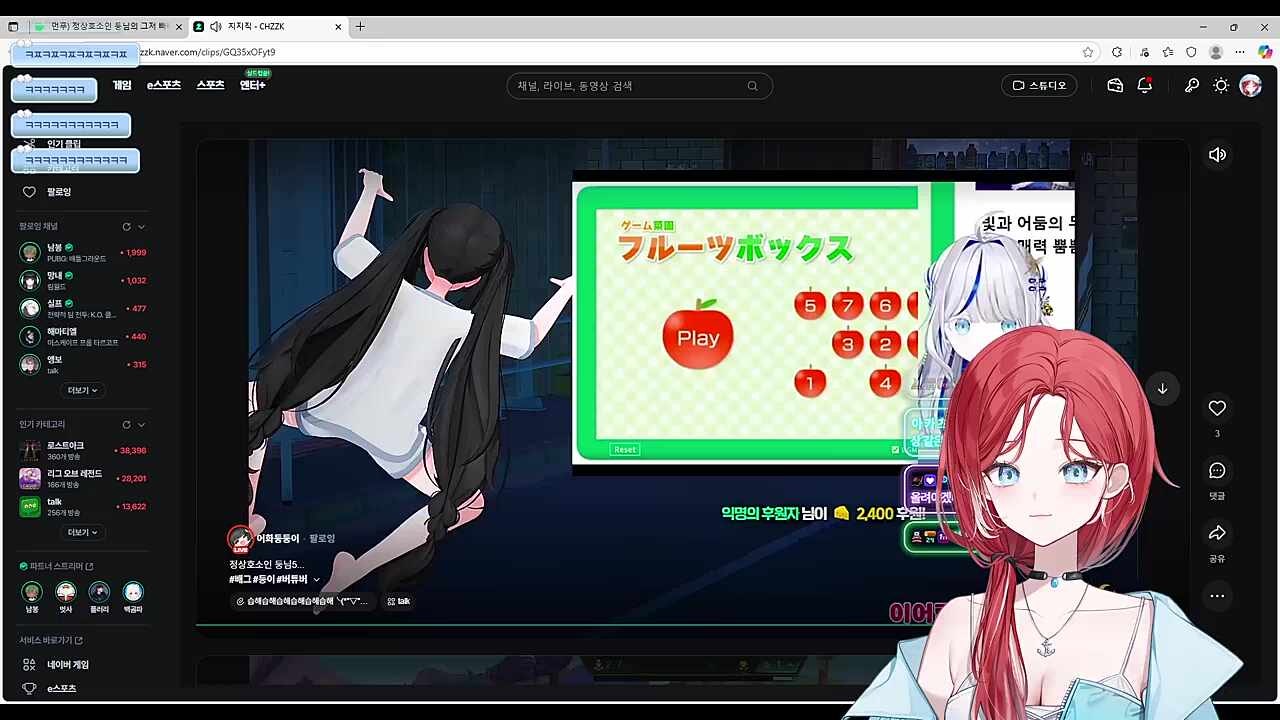Expand the clip hashtag description chevron
Screen dimensions: 1280x720
317,579
